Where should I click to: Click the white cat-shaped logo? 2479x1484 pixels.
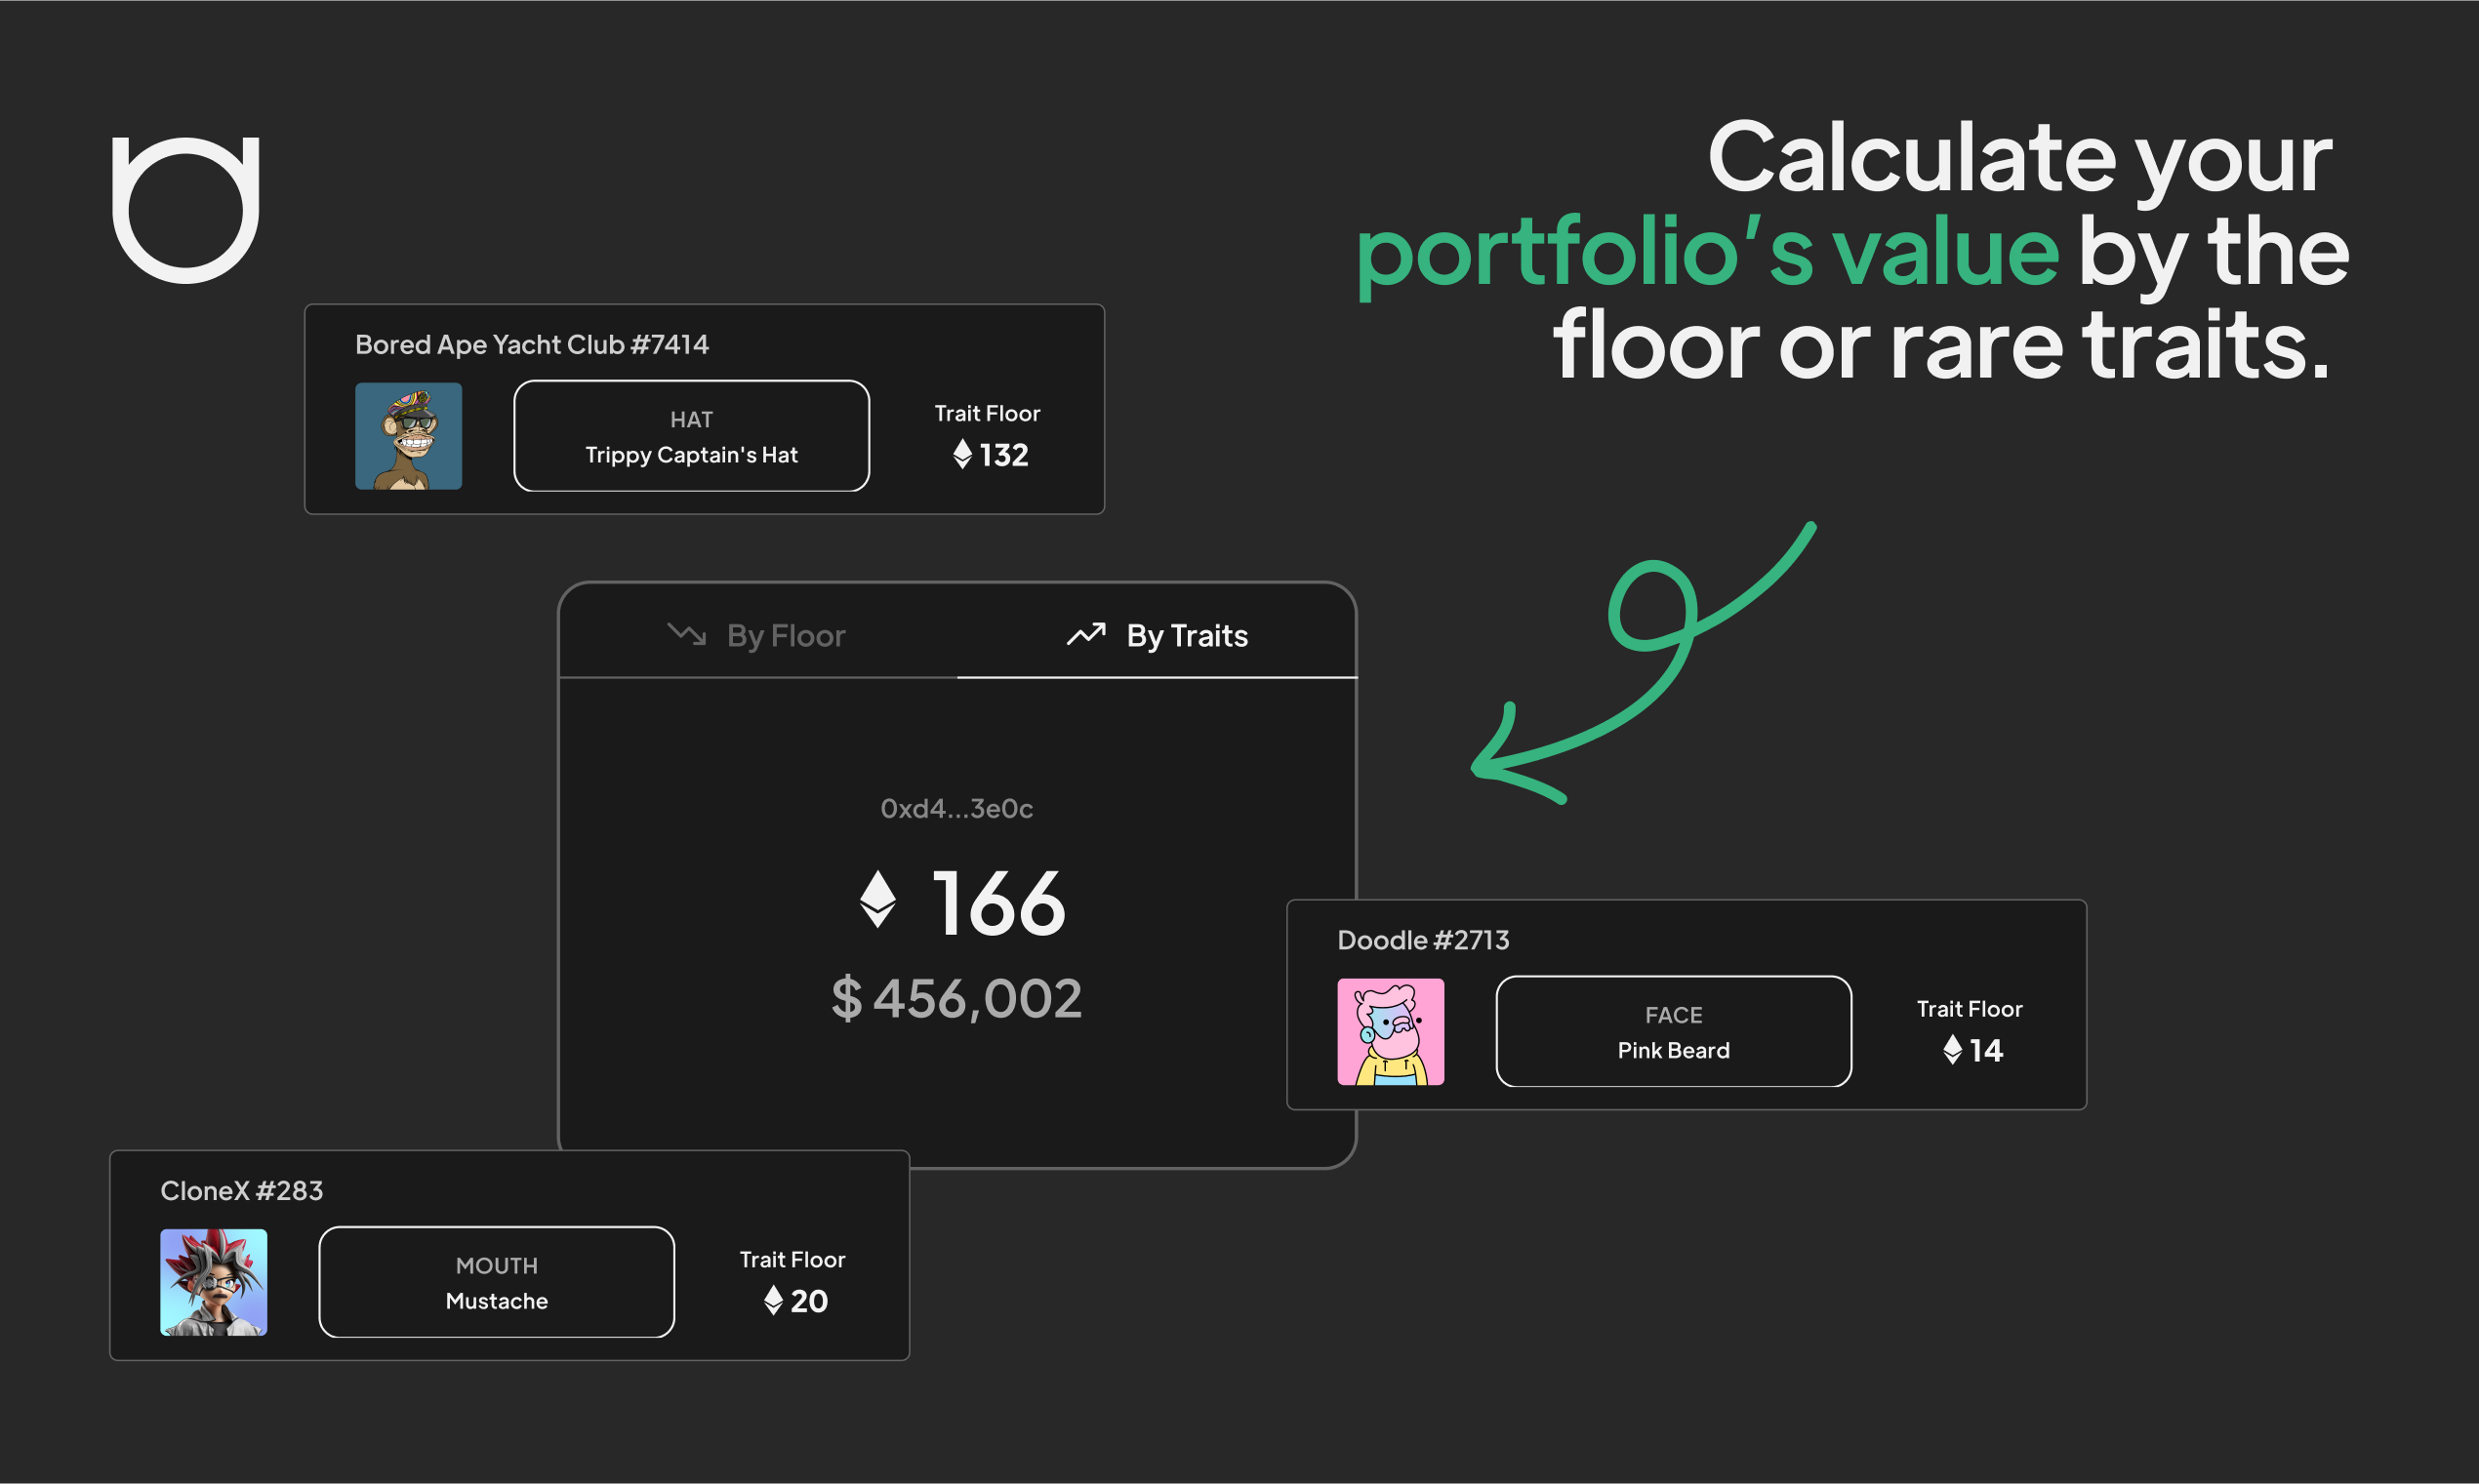(185, 210)
